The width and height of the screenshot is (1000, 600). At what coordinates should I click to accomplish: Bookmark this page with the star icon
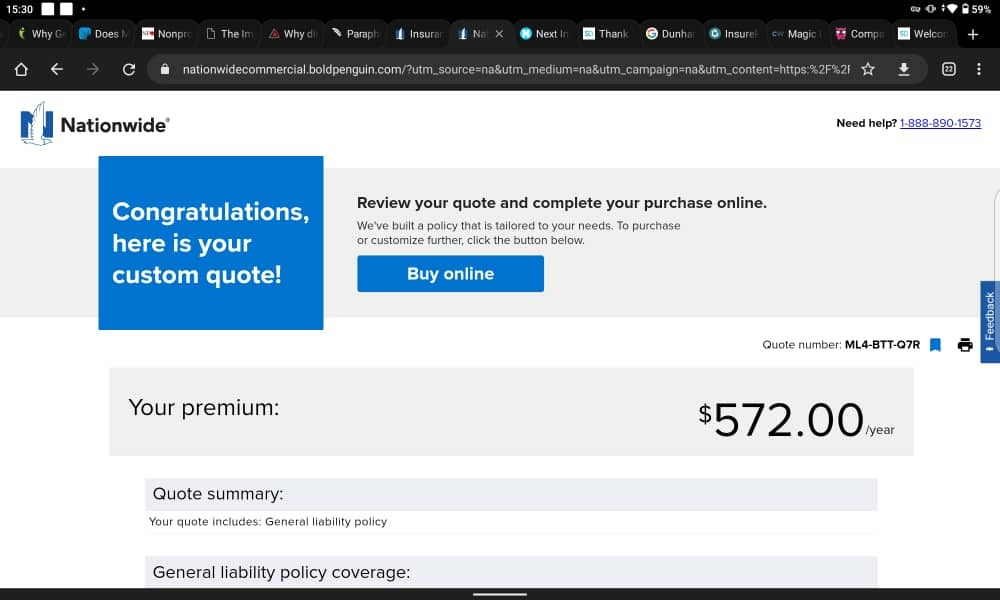868,69
